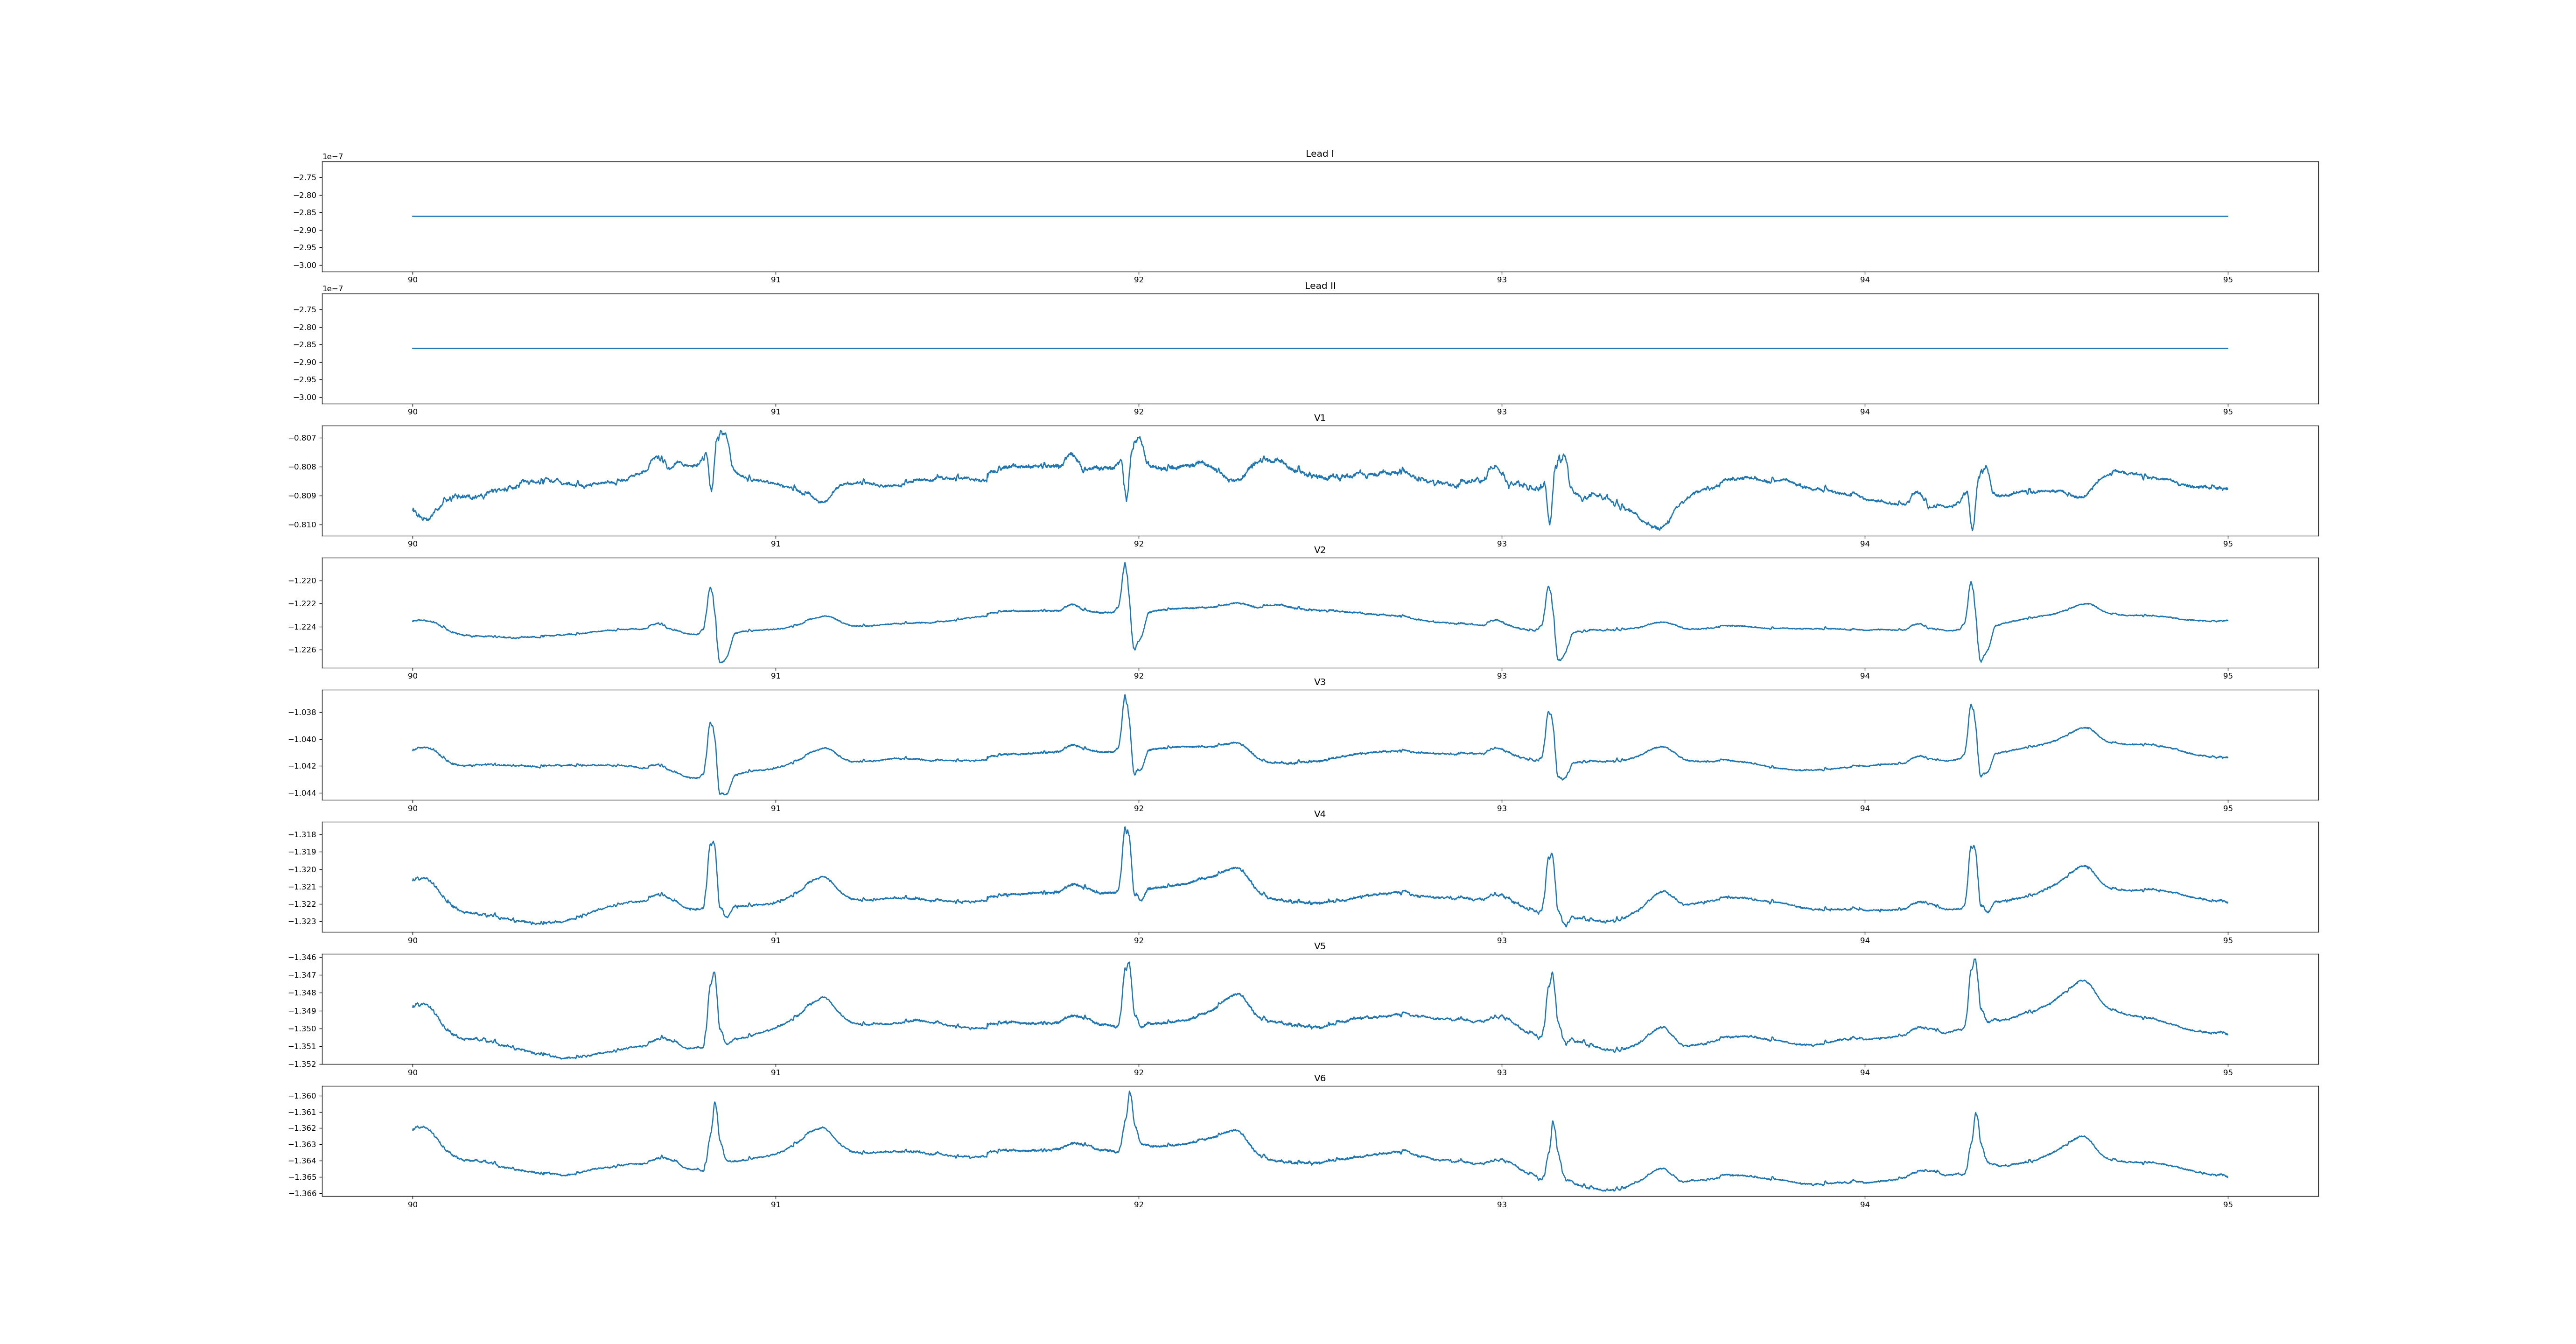This screenshot has height=1344, width=2576.
Task: Click the R peak just after 94 in V5
Action: pos(1974,960)
